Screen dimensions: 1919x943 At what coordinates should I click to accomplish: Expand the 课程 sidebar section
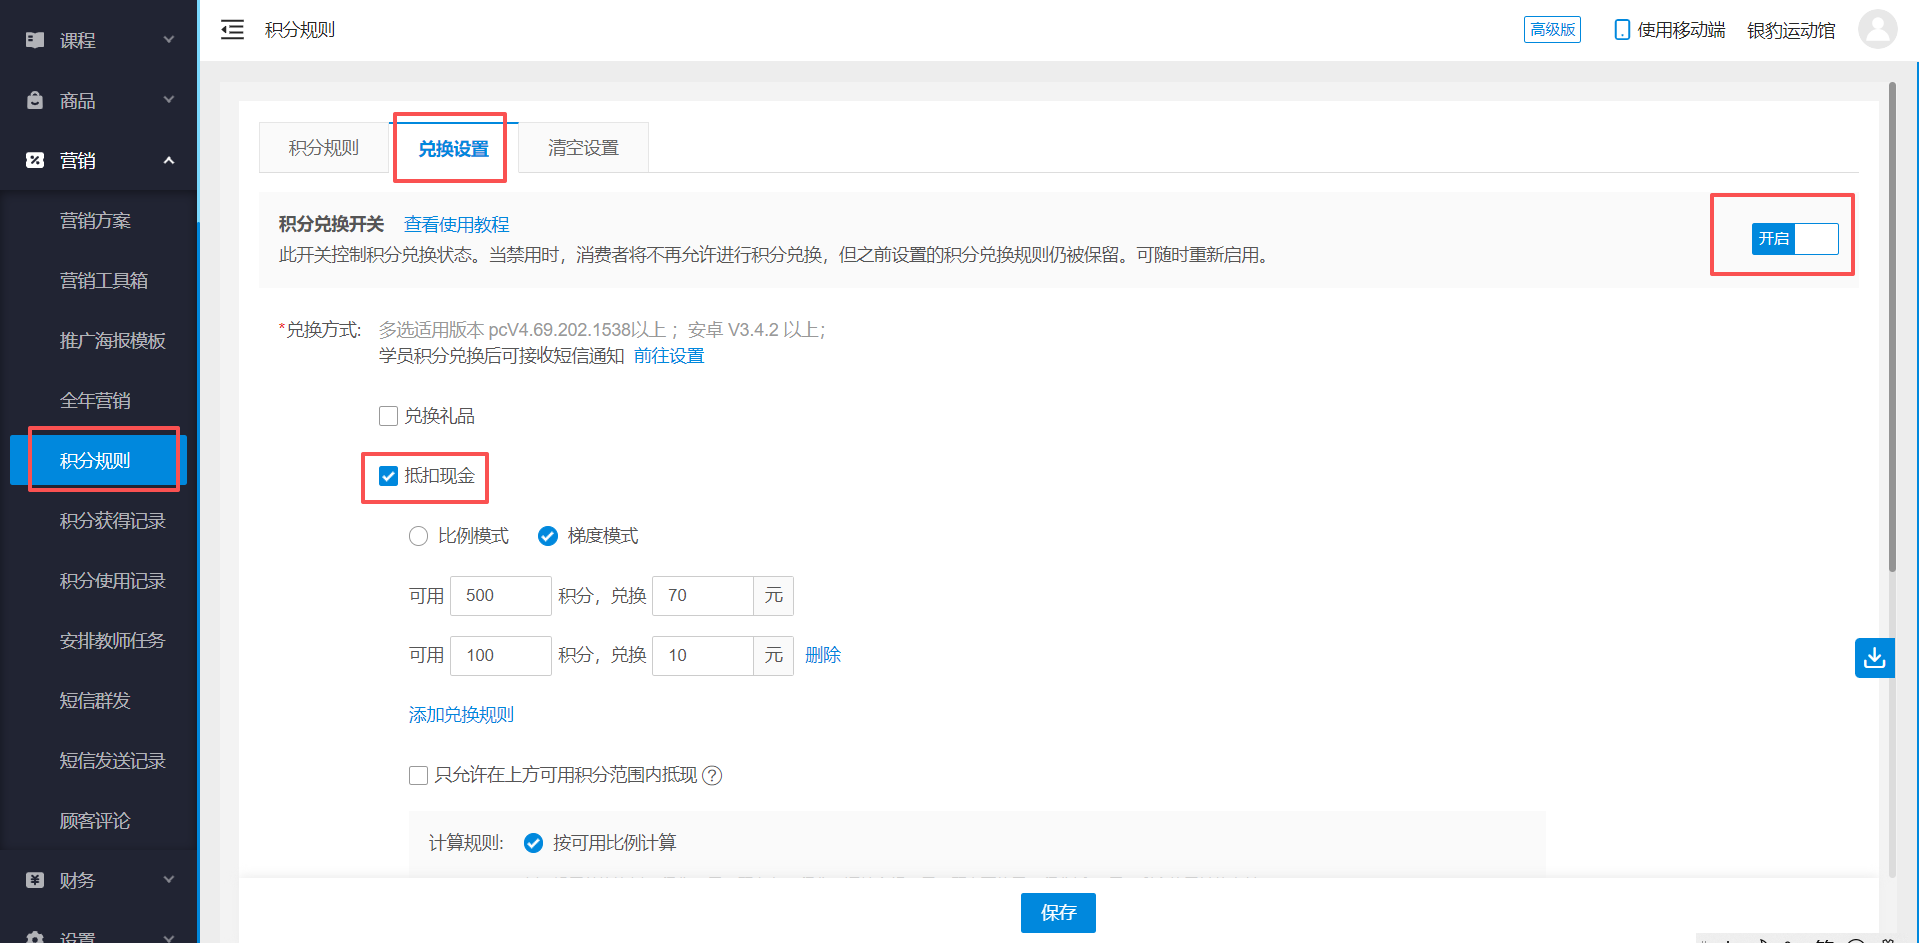(168, 40)
